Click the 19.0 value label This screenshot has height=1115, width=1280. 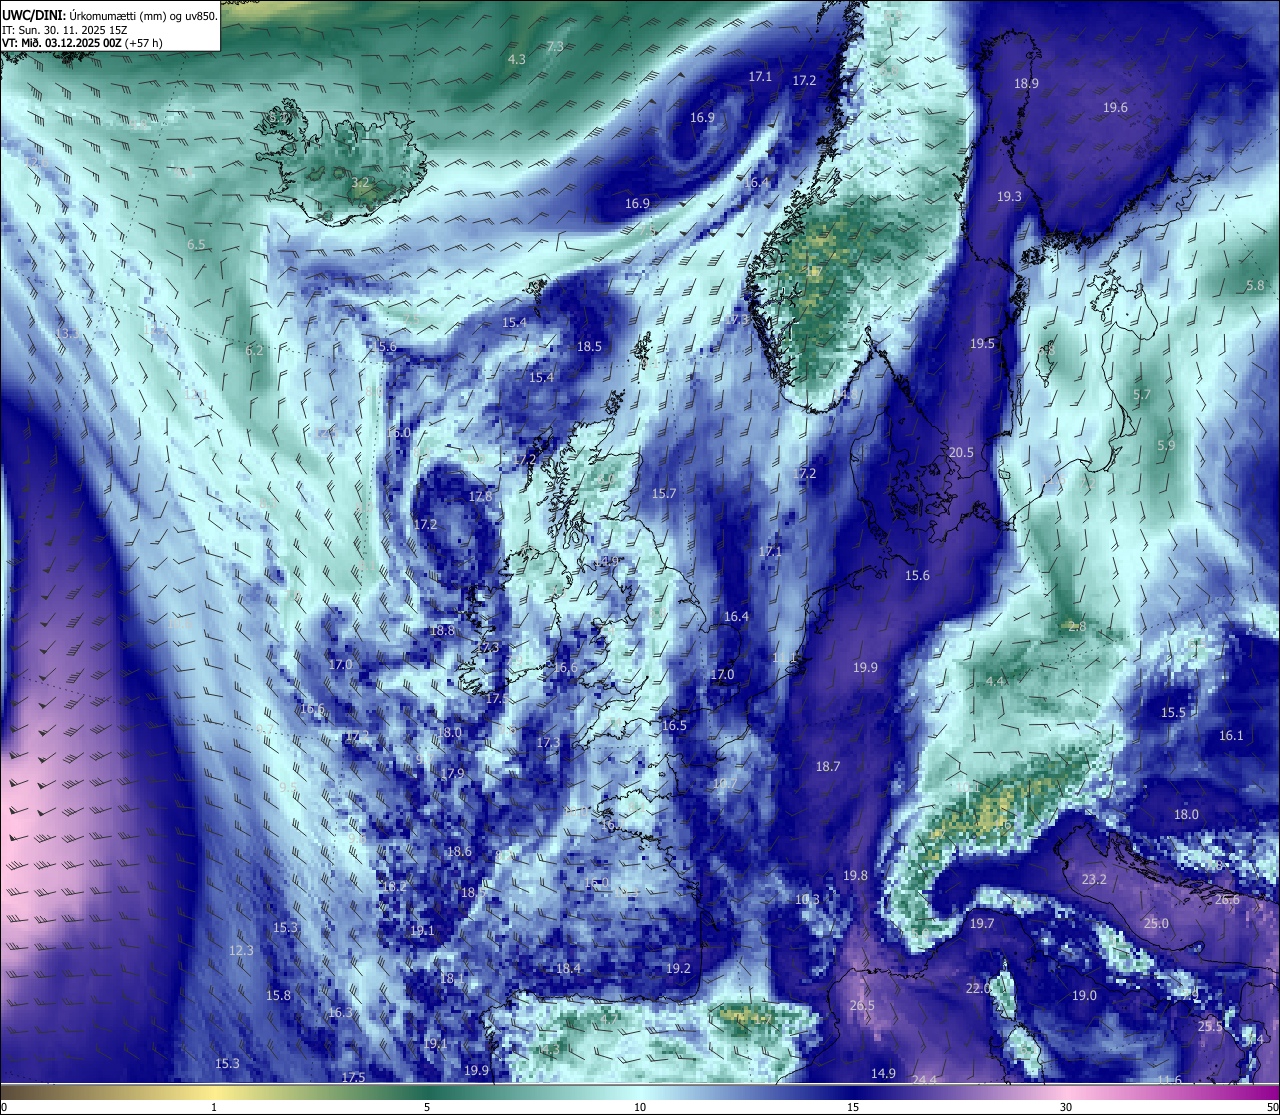1084,996
